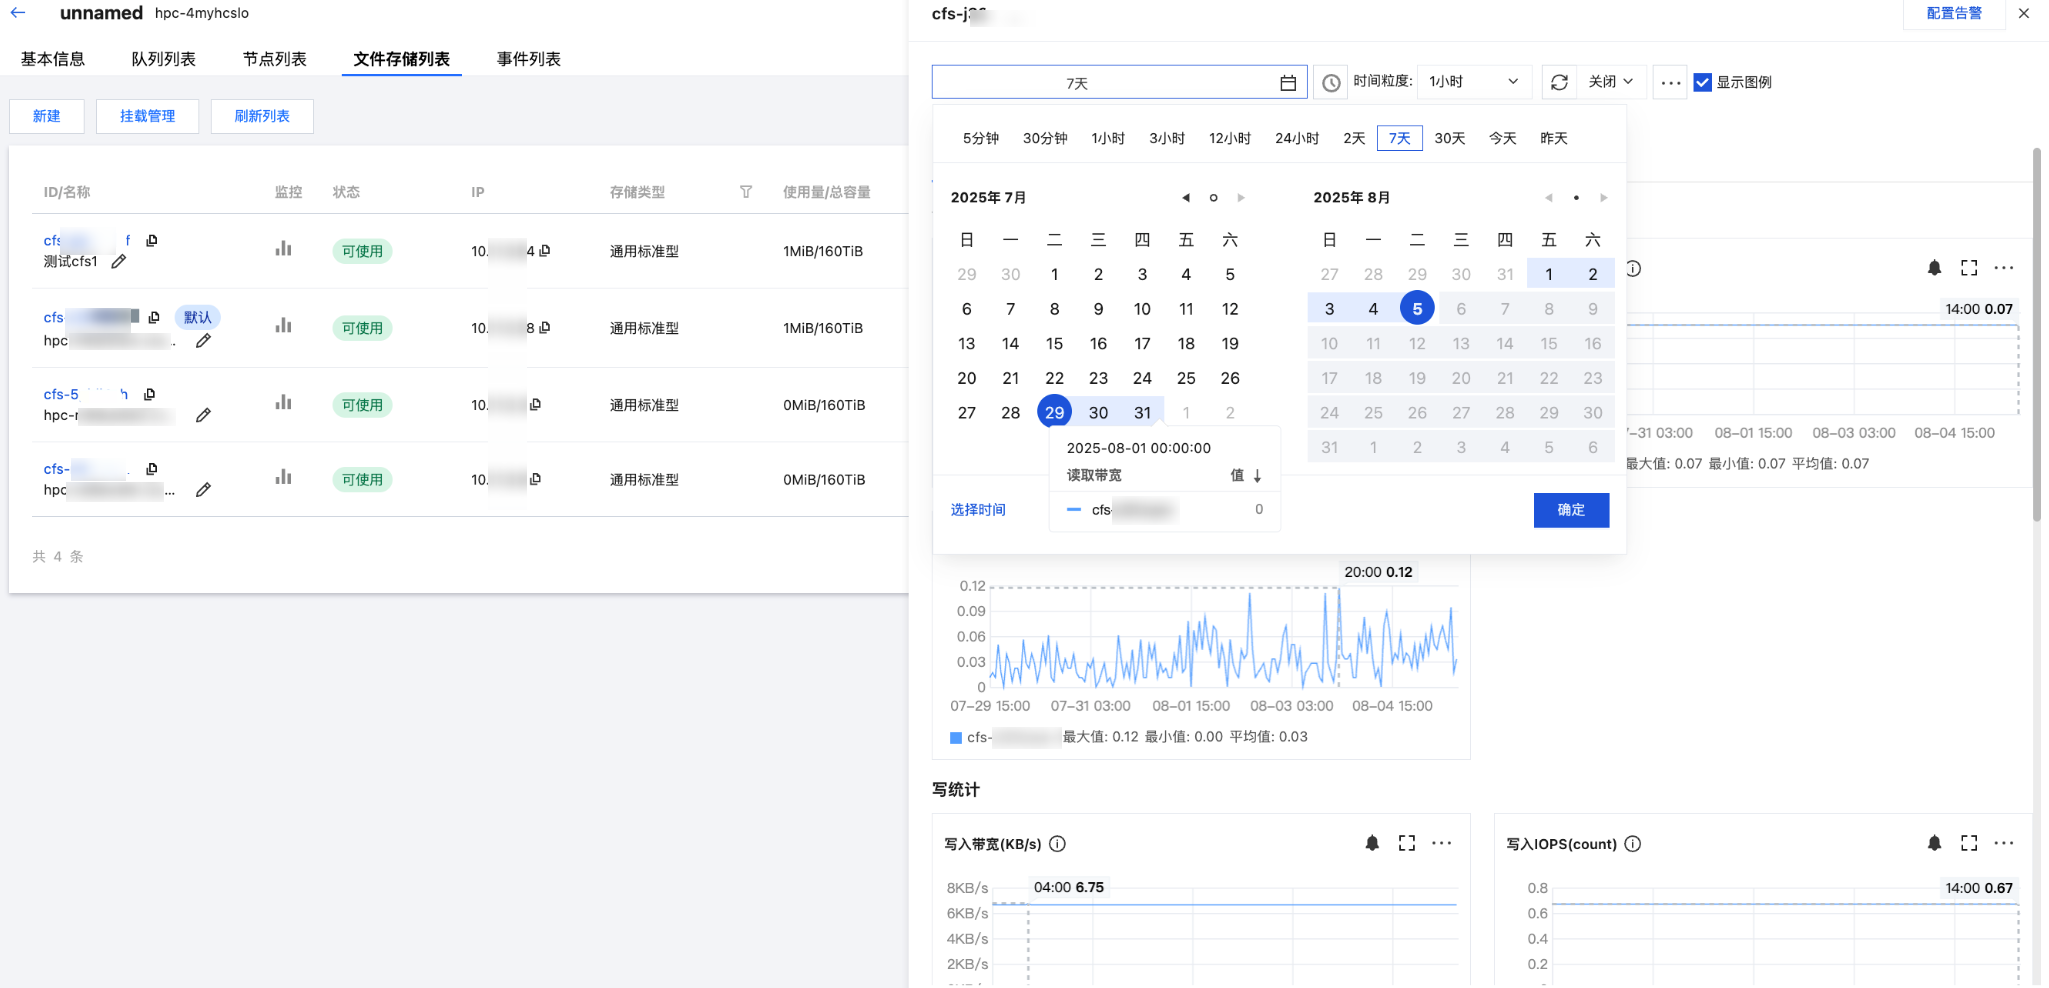Click alarm bell icon on 写入带宽 chart
2049x988 pixels.
click(x=1372, y=844)
